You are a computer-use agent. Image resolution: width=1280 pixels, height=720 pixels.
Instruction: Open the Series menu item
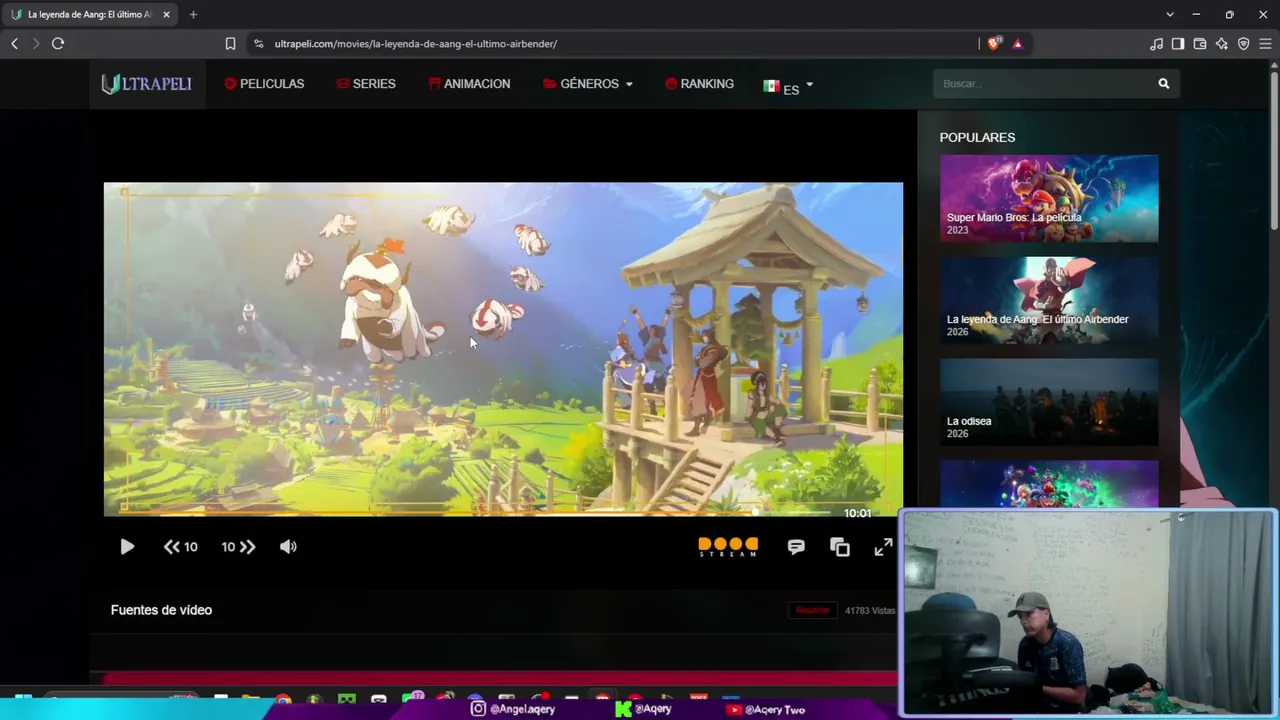366,84
